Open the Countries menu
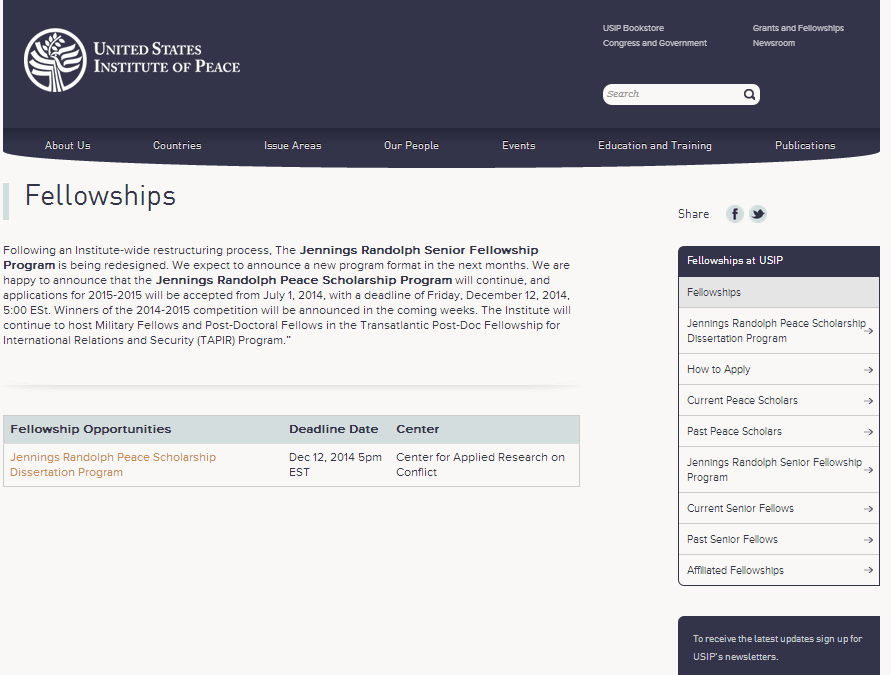Screen dimensions: 891x675 tap(177, 146)
